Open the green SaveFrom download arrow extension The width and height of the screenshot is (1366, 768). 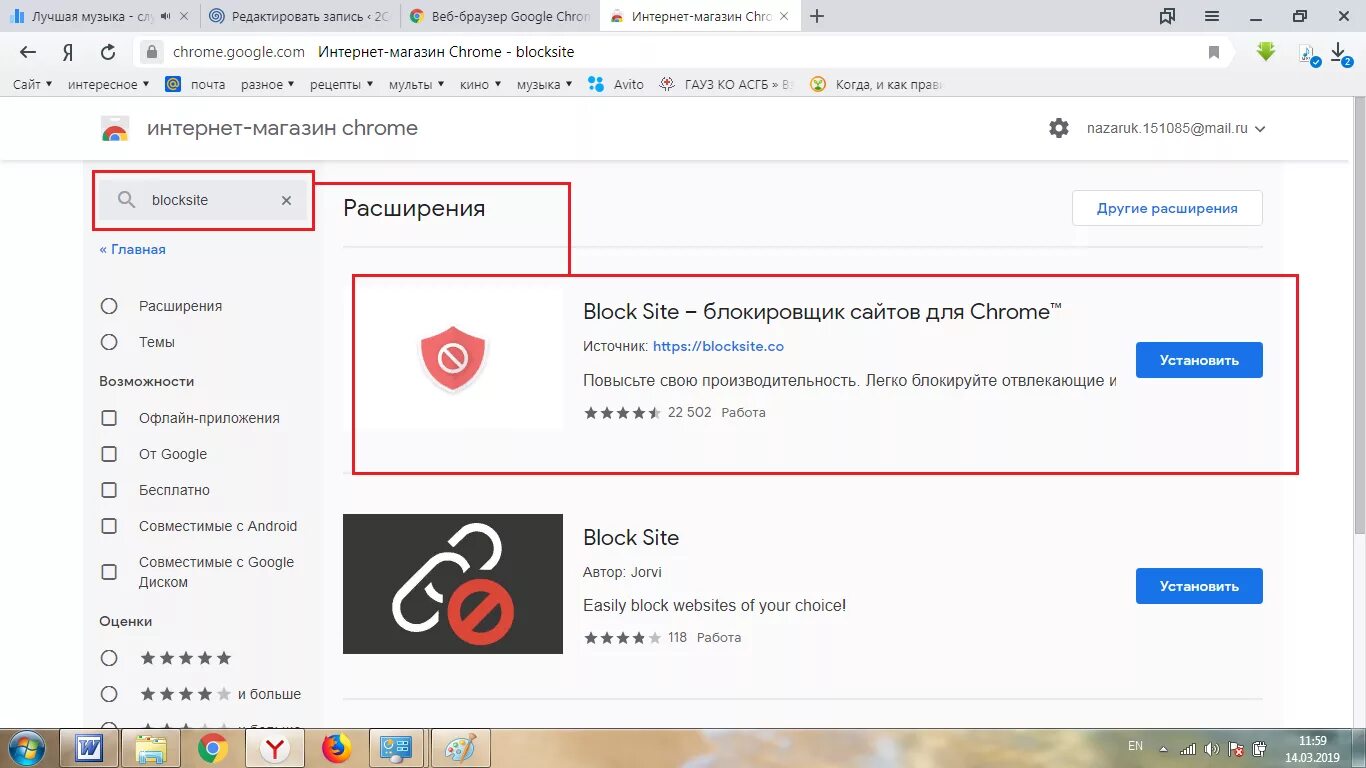click(1266, 51)
